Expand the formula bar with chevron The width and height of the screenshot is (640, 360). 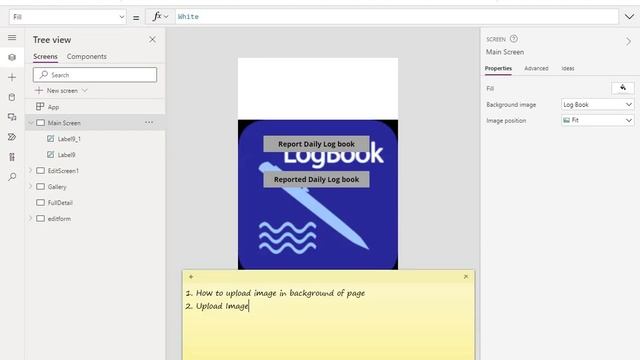pos(629,17)
